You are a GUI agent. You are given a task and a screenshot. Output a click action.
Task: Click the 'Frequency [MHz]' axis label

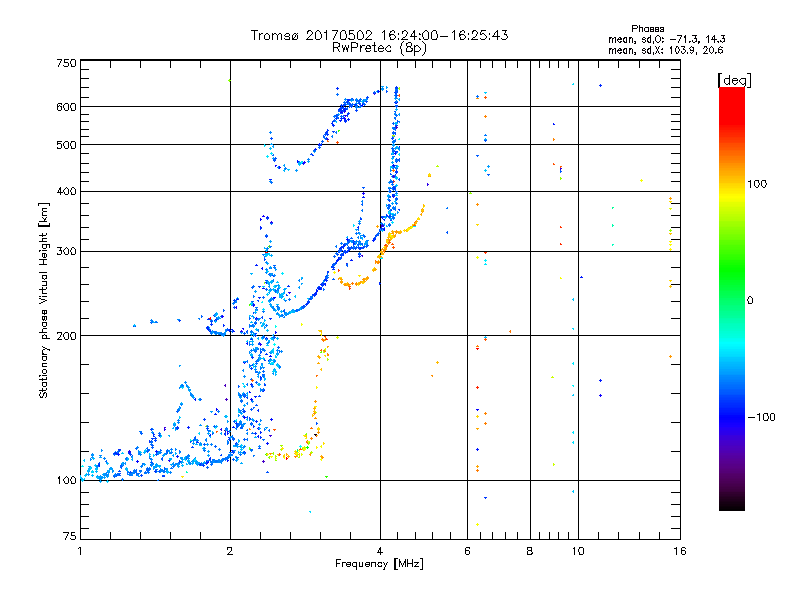[x=379, y=564]
